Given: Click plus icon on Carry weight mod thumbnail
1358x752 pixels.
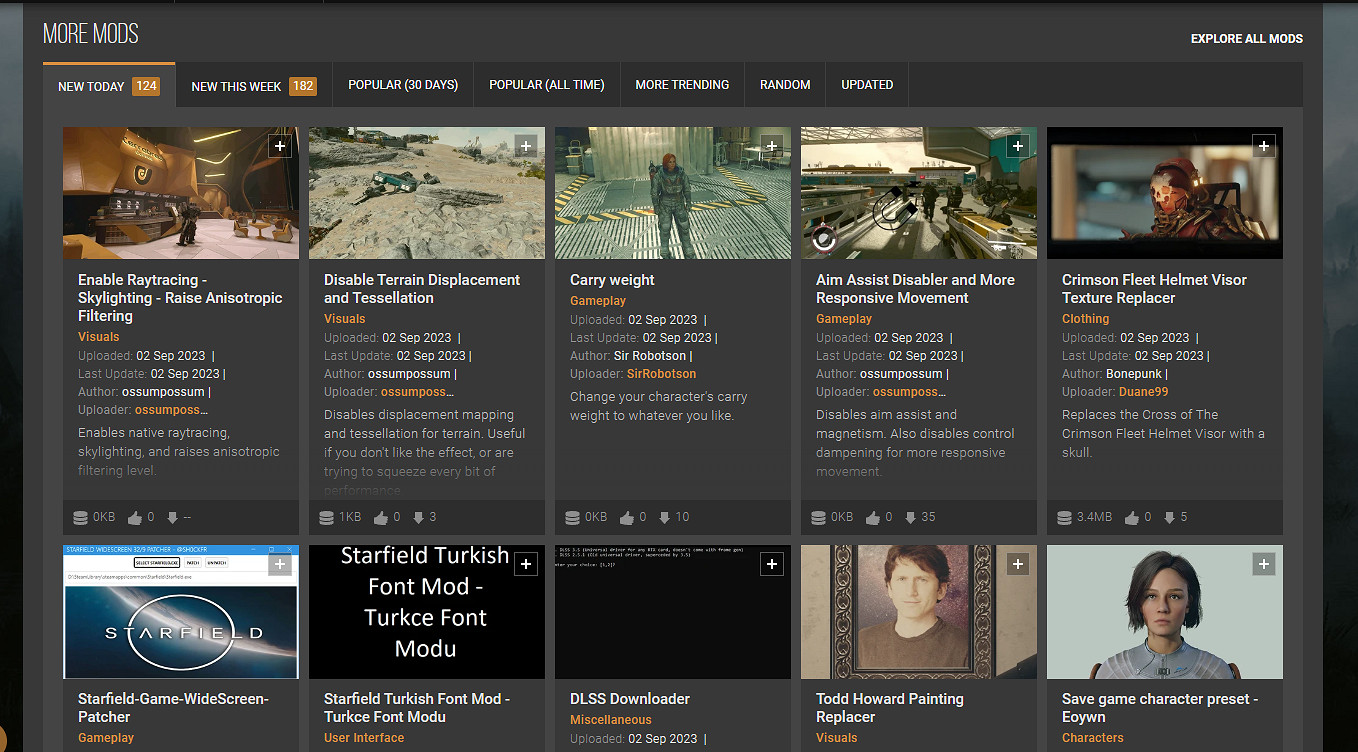Looking at the screenshot, I should tap(772, 146).
